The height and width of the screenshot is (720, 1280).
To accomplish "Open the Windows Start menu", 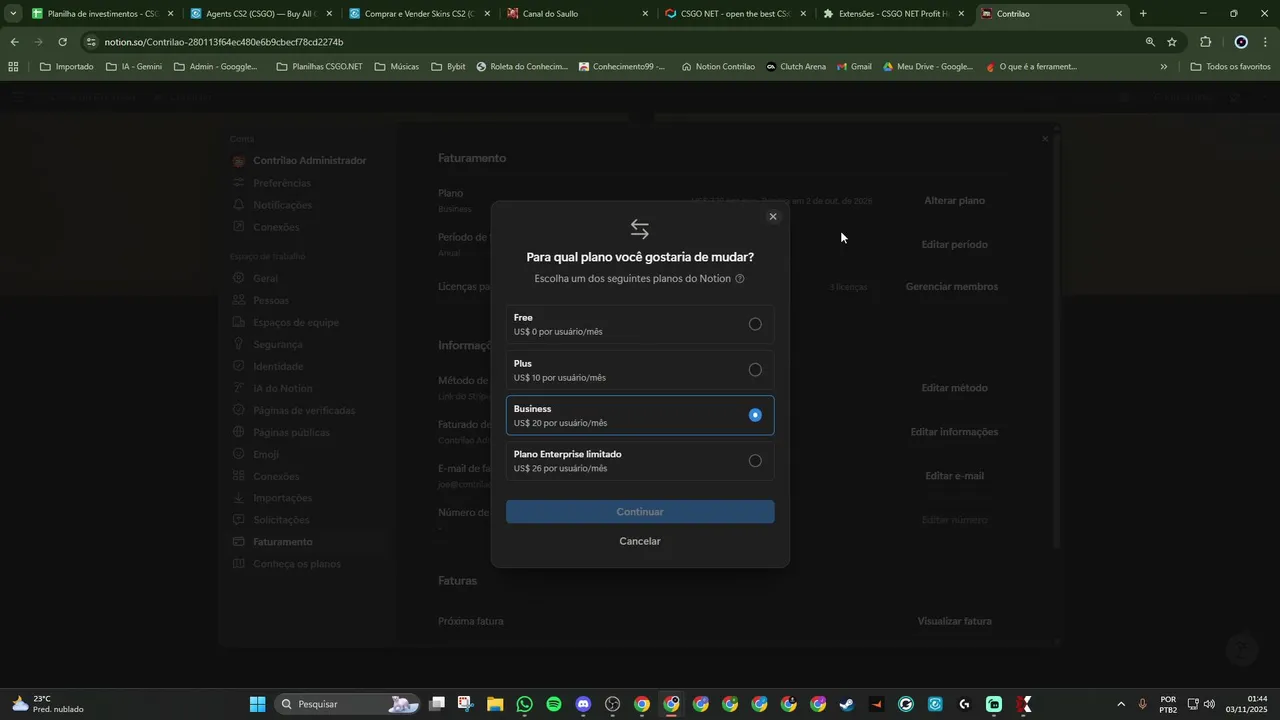I will coord(257,704).
